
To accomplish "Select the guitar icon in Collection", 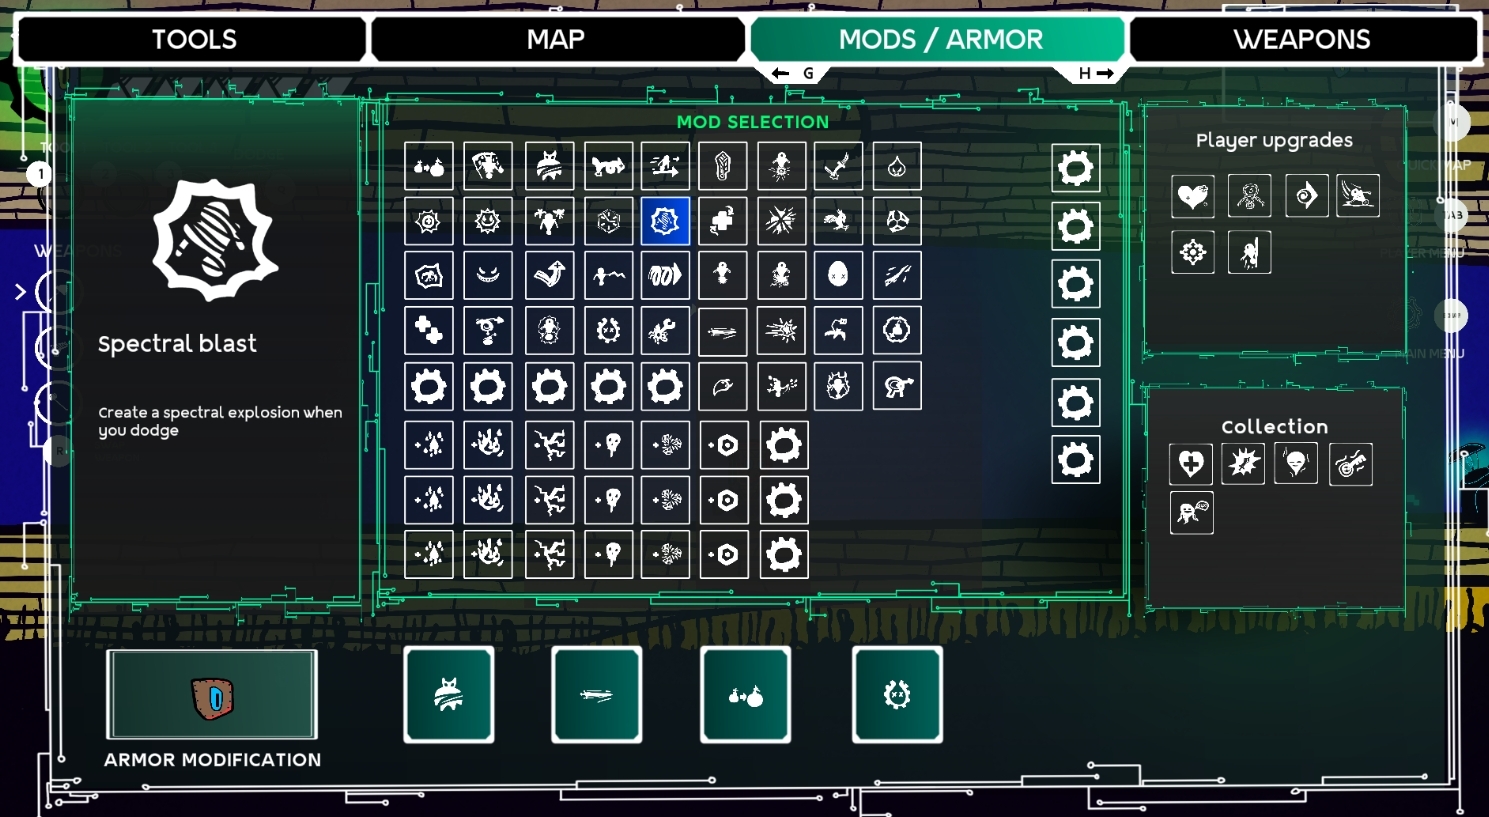I will point(1350,464).
